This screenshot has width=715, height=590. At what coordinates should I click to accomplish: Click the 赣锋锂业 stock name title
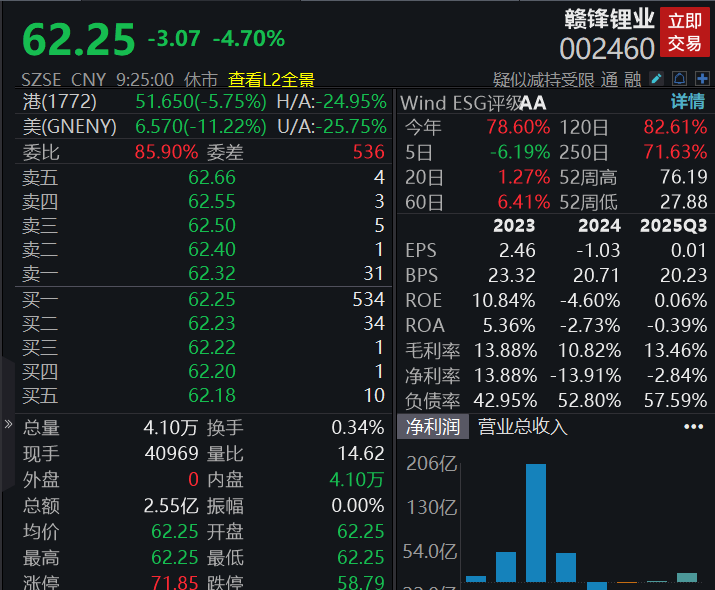(607, 19)
